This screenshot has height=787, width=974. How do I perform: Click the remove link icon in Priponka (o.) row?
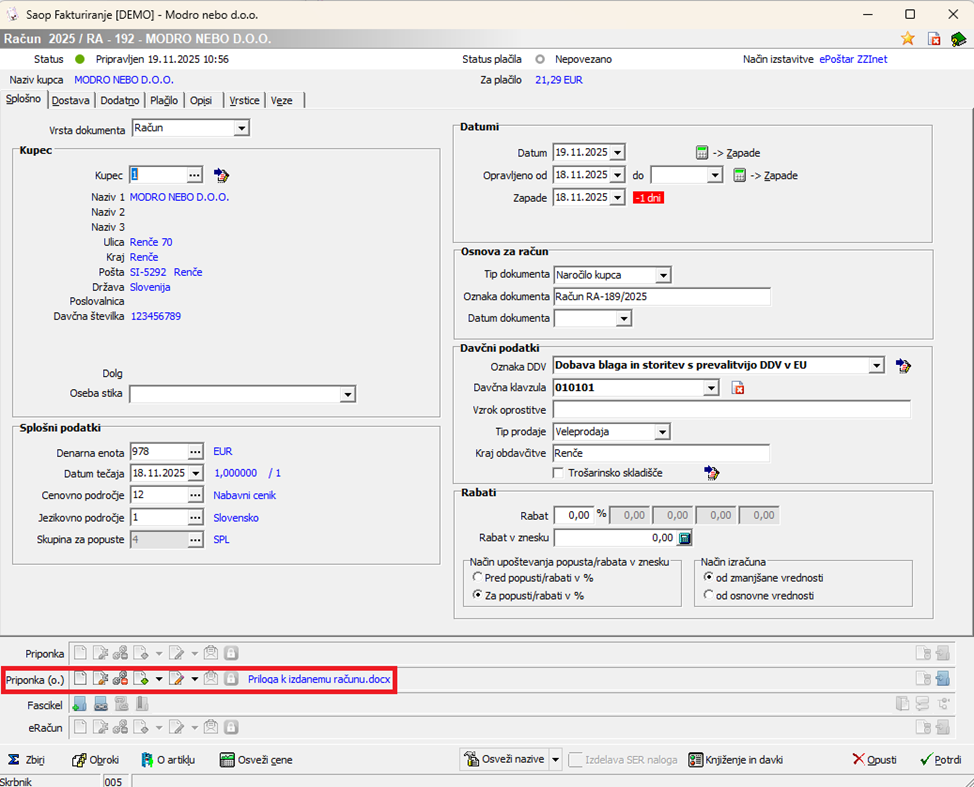[x=121, y=678]
